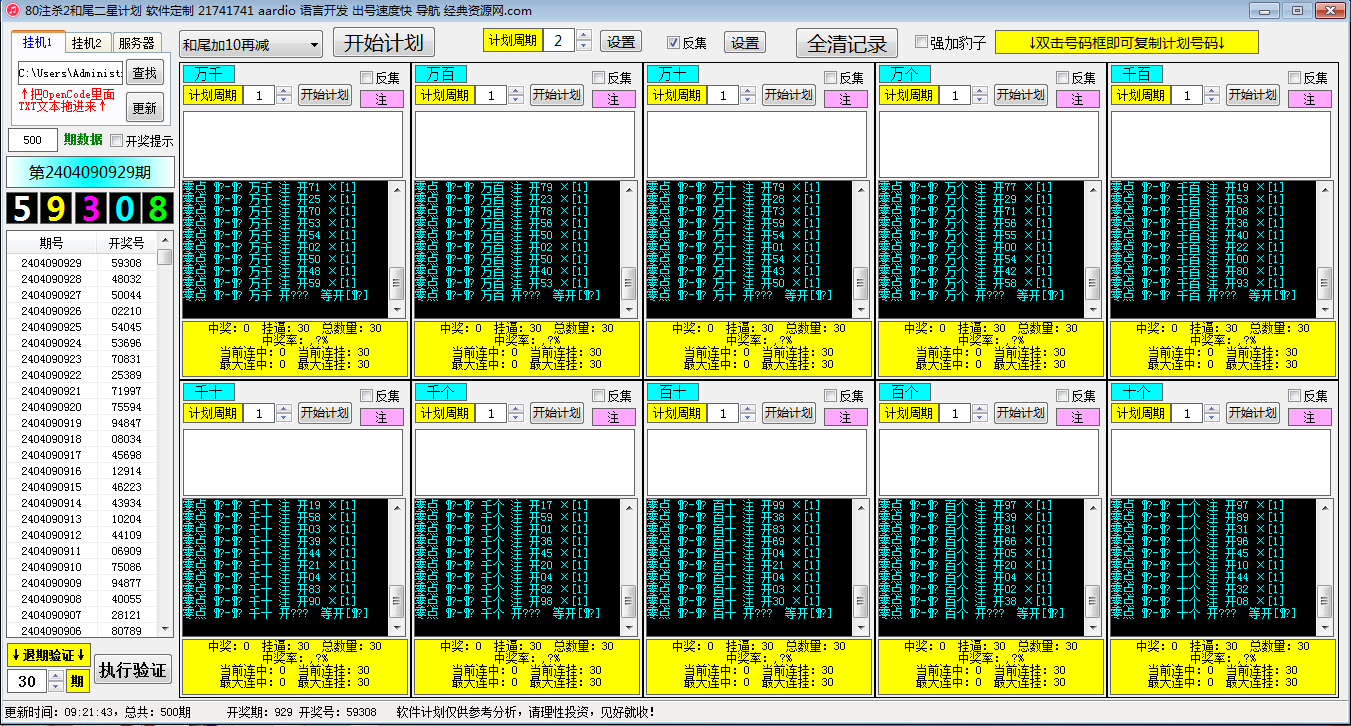Click the empty number box in 千个 panel

click(525, 462)
